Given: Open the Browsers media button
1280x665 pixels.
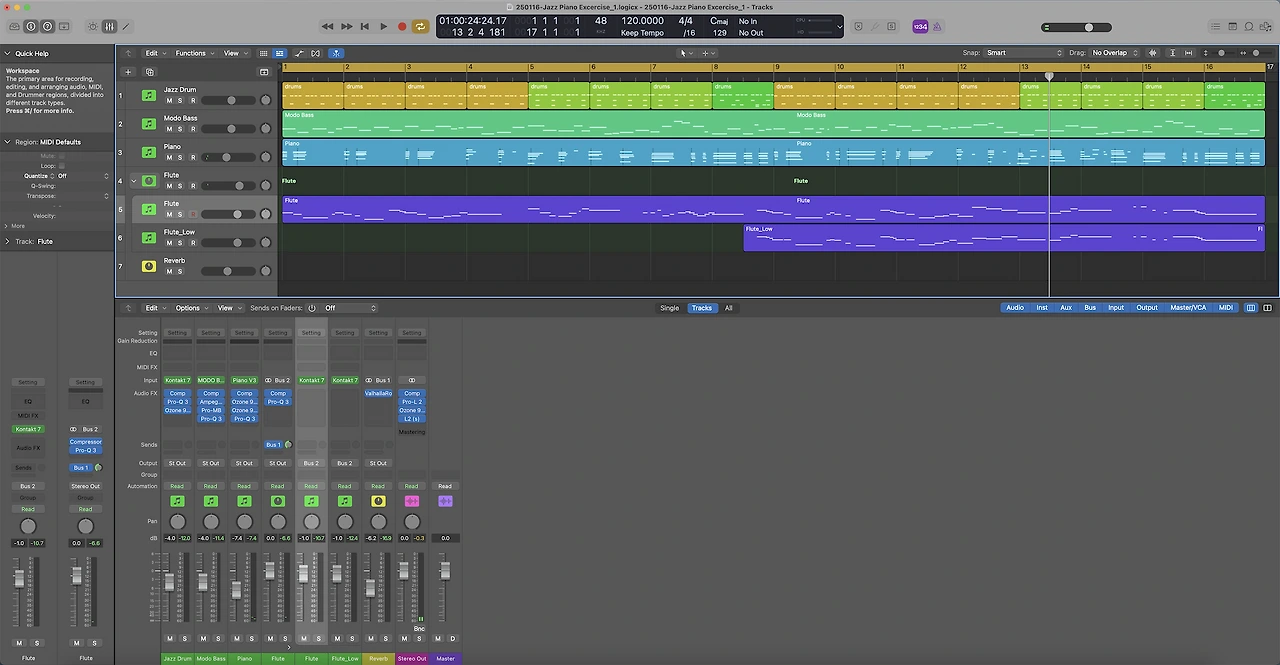Looking at the screenshot, I should click(1267, 26).
